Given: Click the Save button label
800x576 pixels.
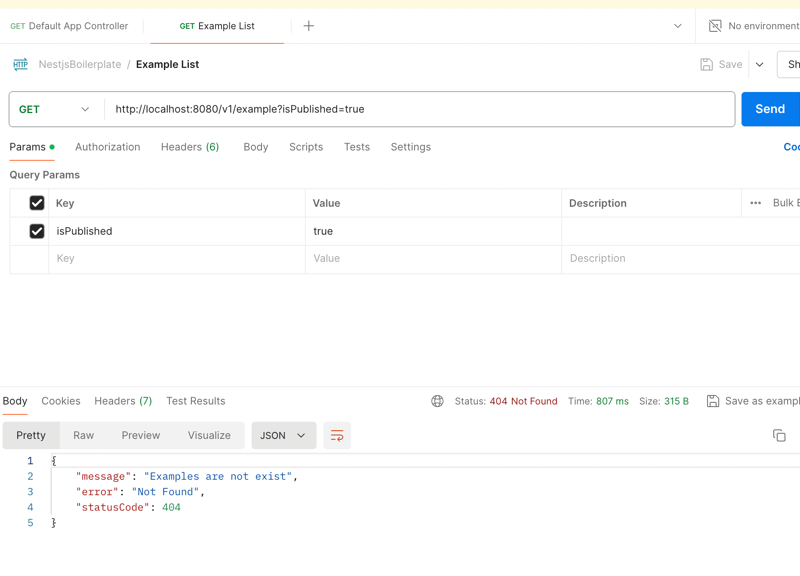Looking at the screenshot, I should click(x=730, y=64).
